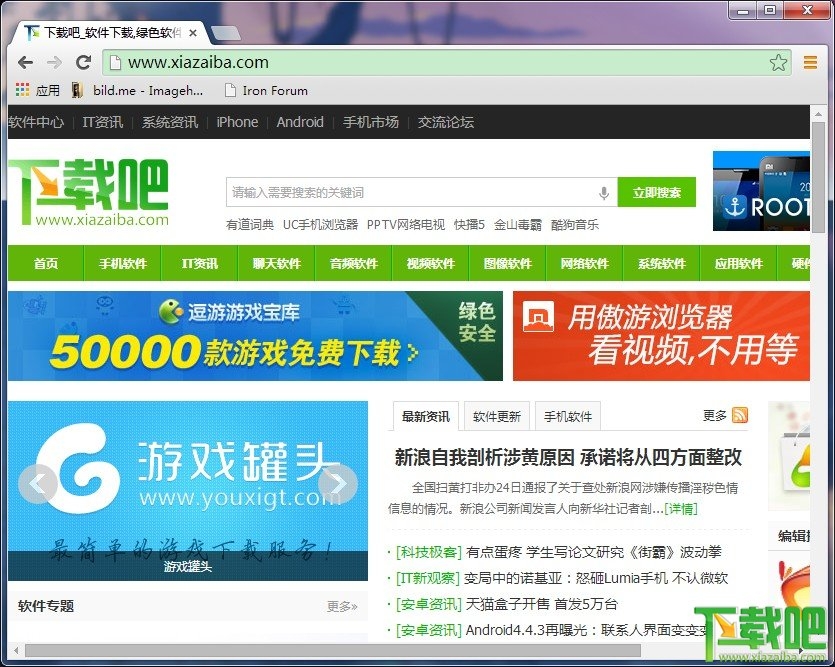Click the 有道词典 hot search link
Viewport: 835px width, 667px height.
(x=250, y=225)
